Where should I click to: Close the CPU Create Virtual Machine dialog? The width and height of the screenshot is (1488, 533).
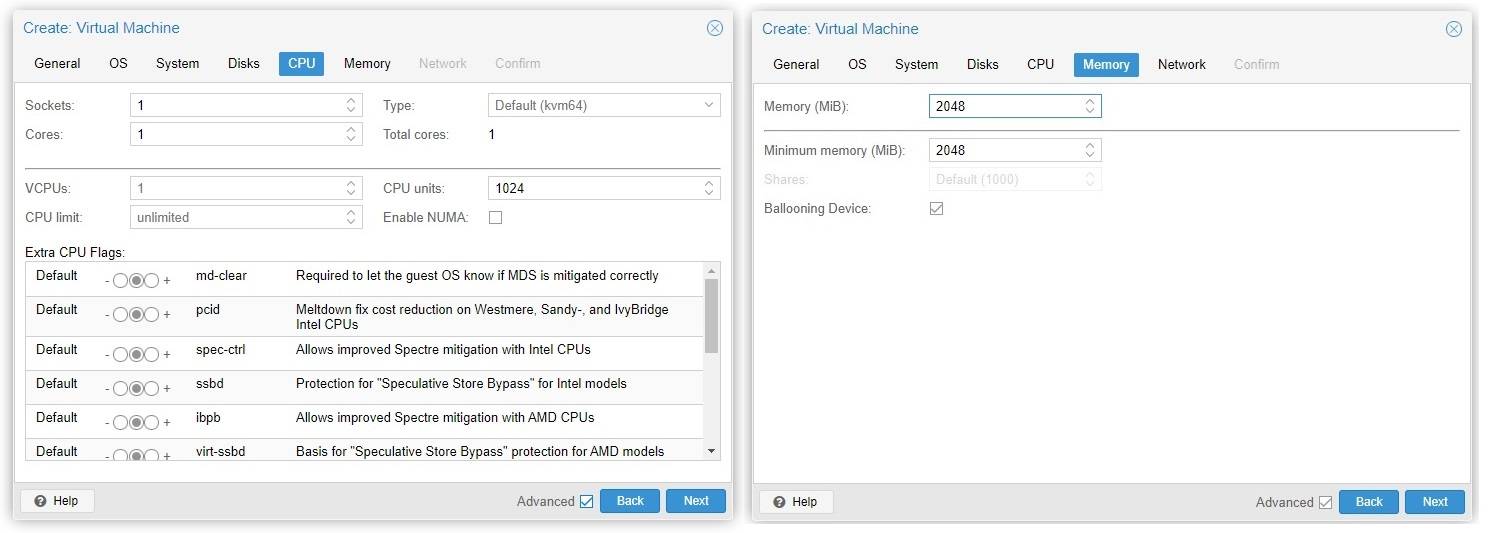[x=714, y=28]
